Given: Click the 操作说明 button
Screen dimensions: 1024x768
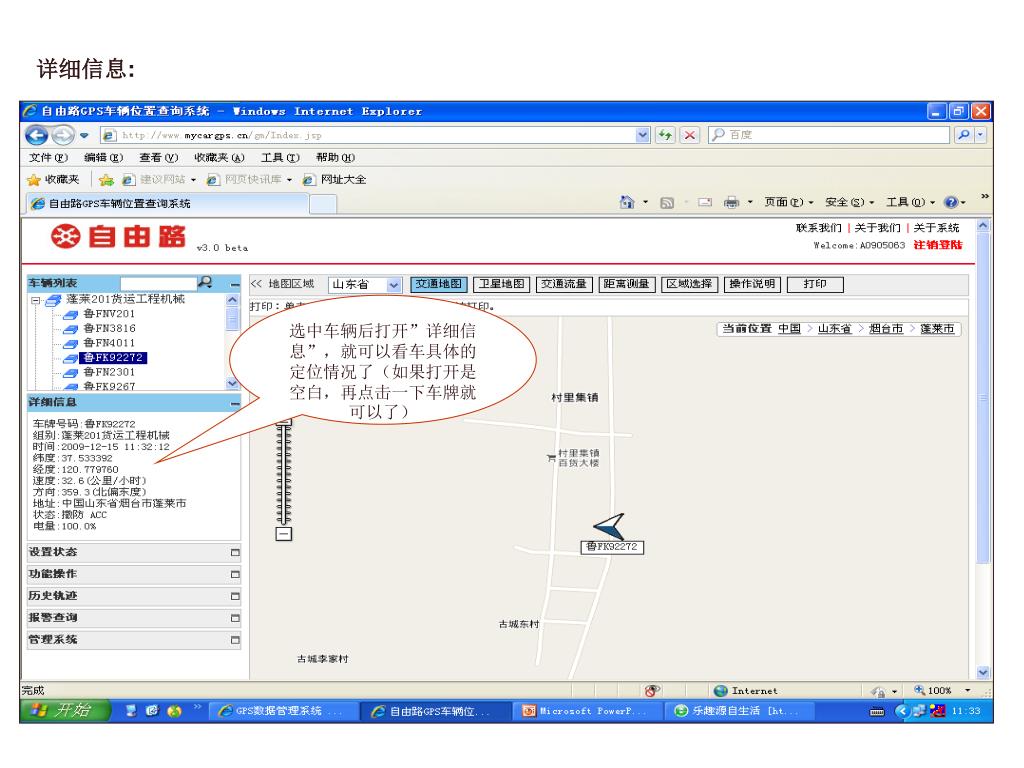Looking at the screenshot, I should click(752, 284).
